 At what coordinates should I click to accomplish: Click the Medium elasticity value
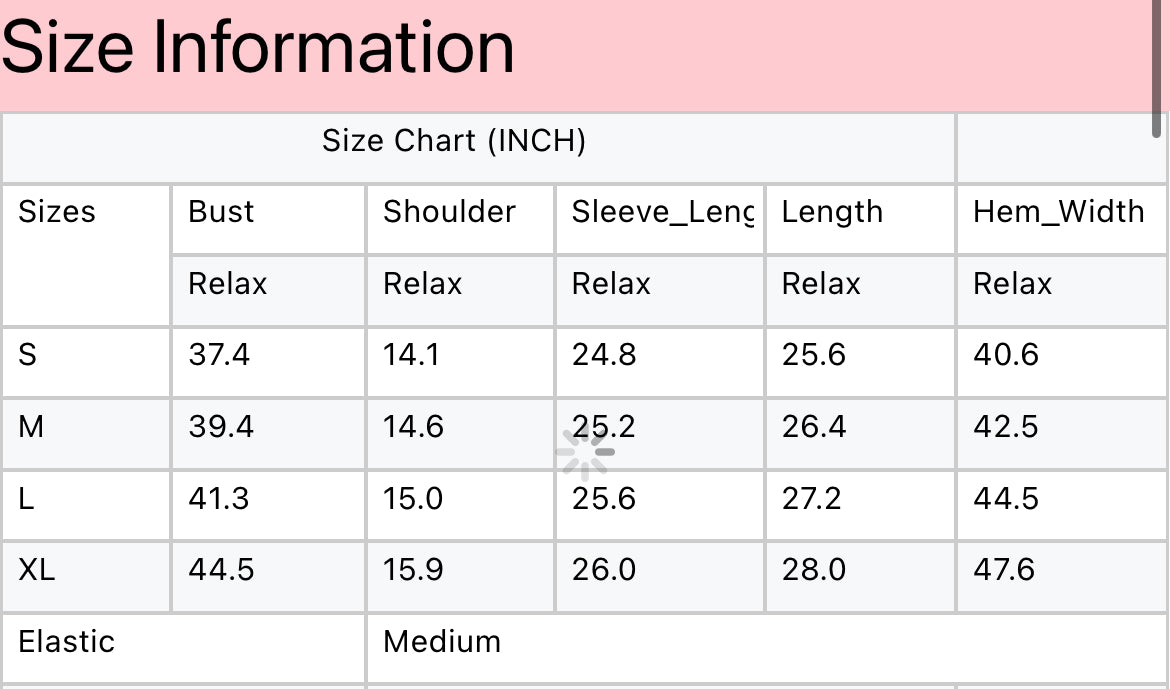[x=442, y=642]
